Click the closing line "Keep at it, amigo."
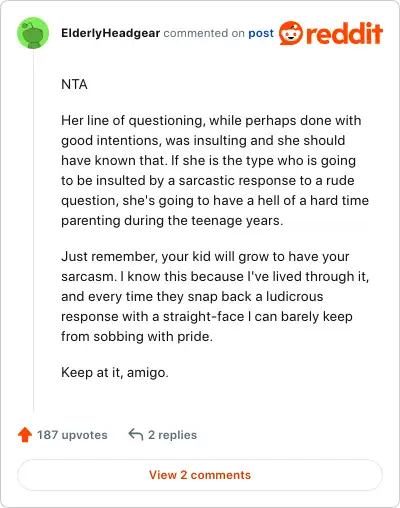 pos(115,372)
